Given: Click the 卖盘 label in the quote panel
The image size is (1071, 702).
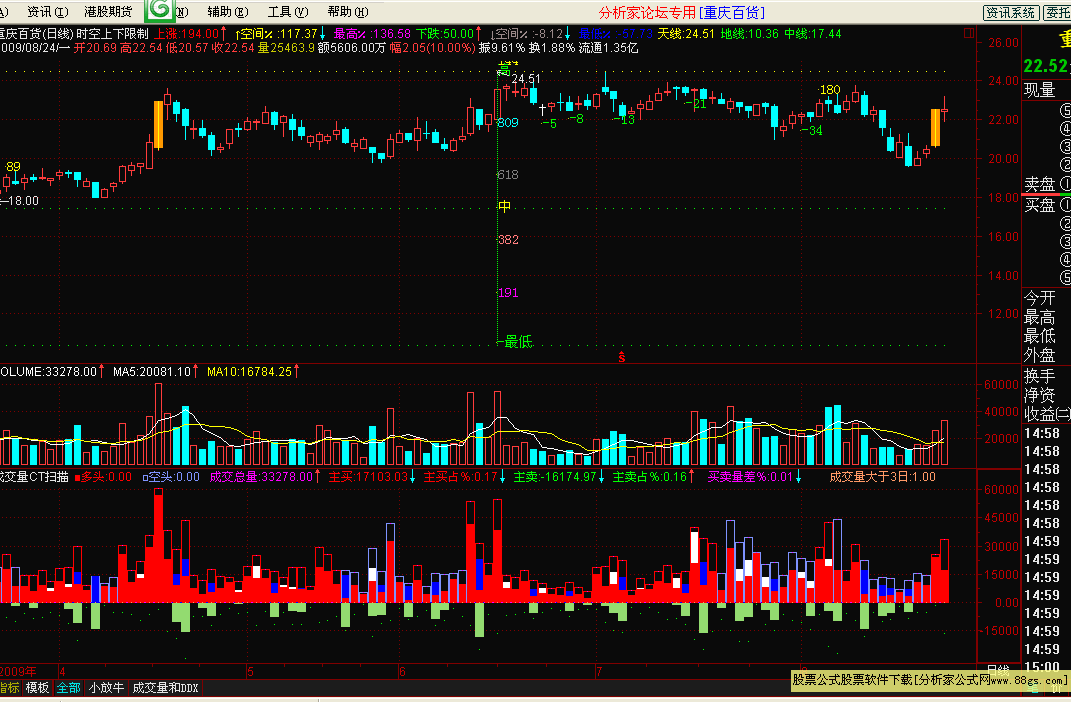Looking at the screenshot, I should coord(1040,184).
